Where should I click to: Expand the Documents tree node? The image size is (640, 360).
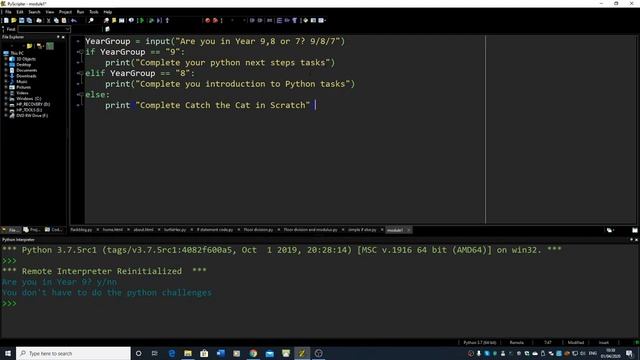tap(6, 70)
